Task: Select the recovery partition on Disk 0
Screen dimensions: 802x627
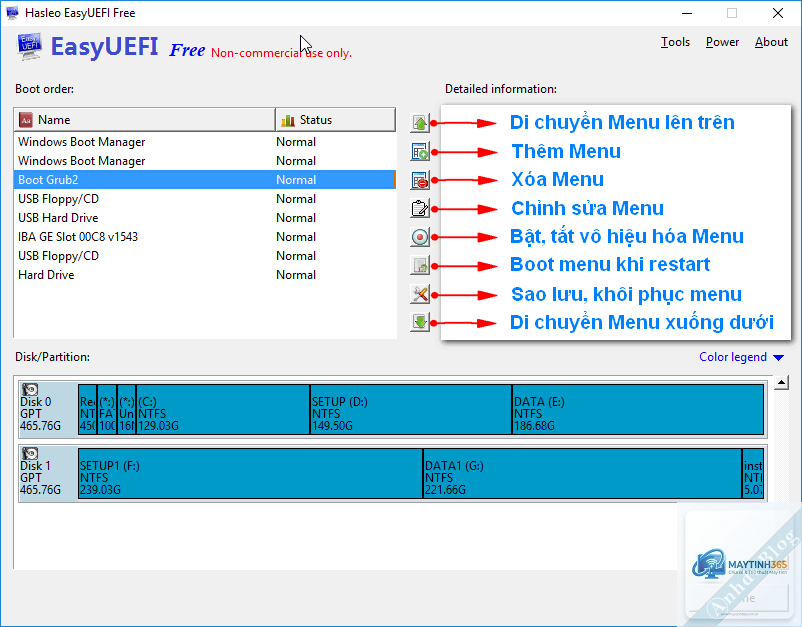Action: [87, 410]
